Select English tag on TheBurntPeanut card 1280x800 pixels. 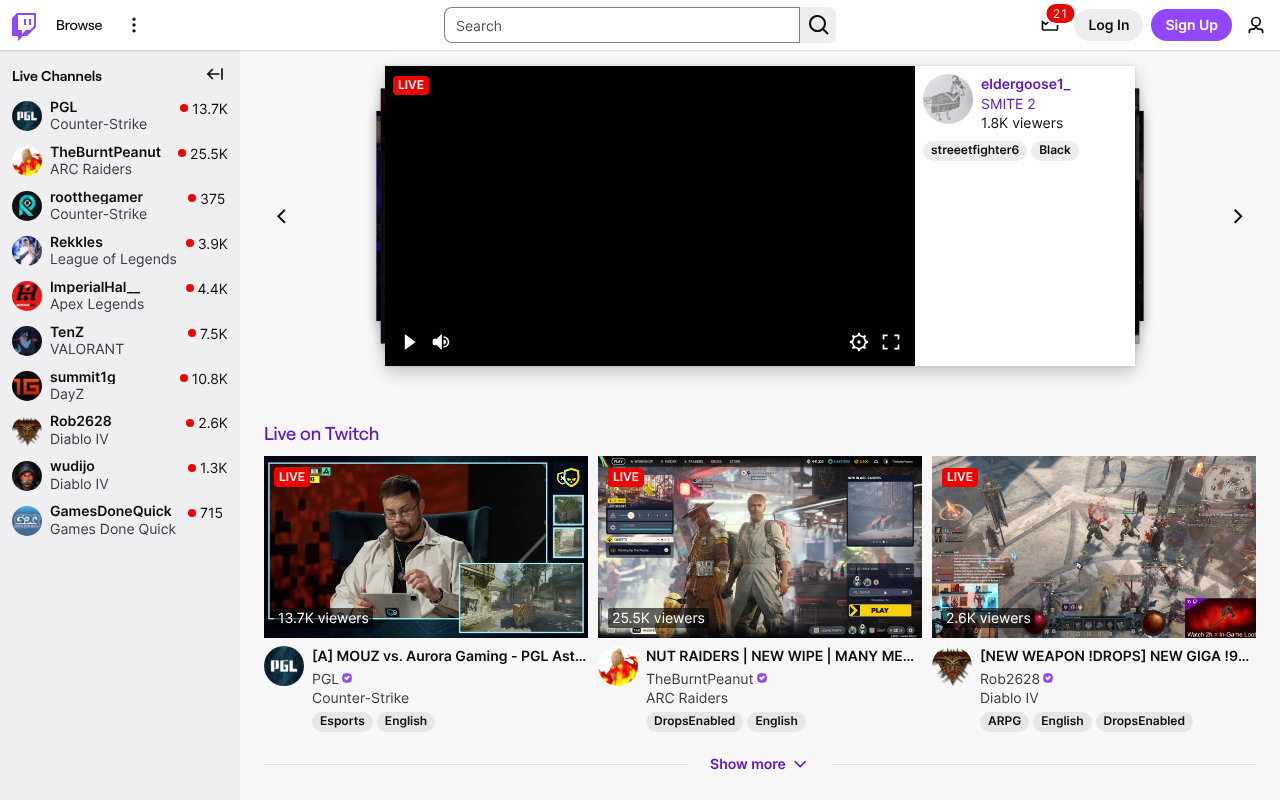tap(777, 721)
